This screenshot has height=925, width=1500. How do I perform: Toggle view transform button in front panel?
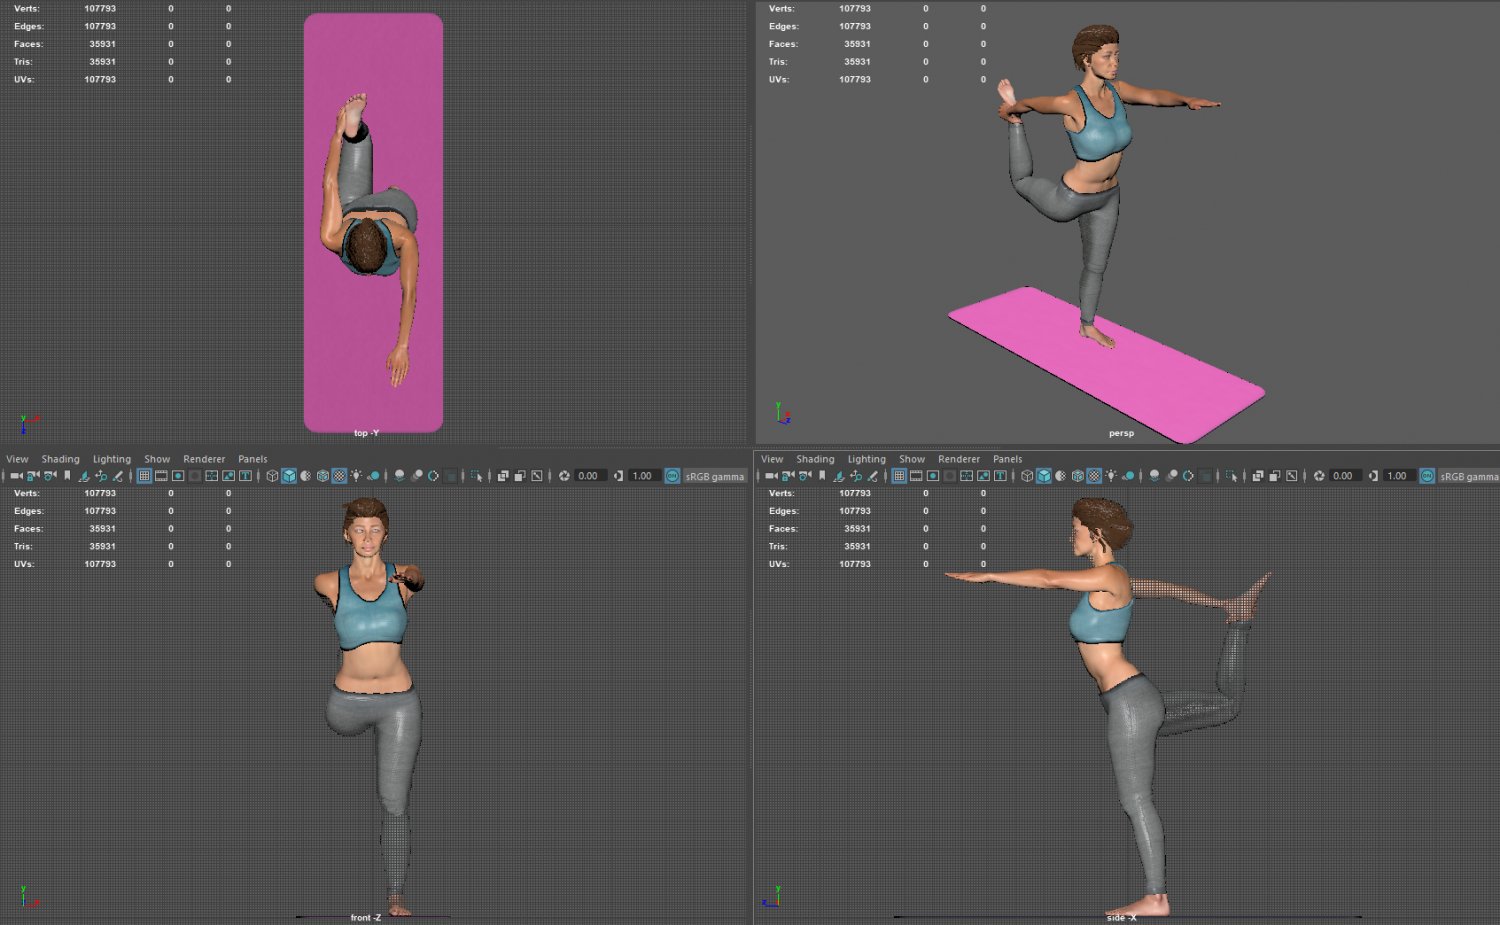pyautogui.click(x=672, y=476)
